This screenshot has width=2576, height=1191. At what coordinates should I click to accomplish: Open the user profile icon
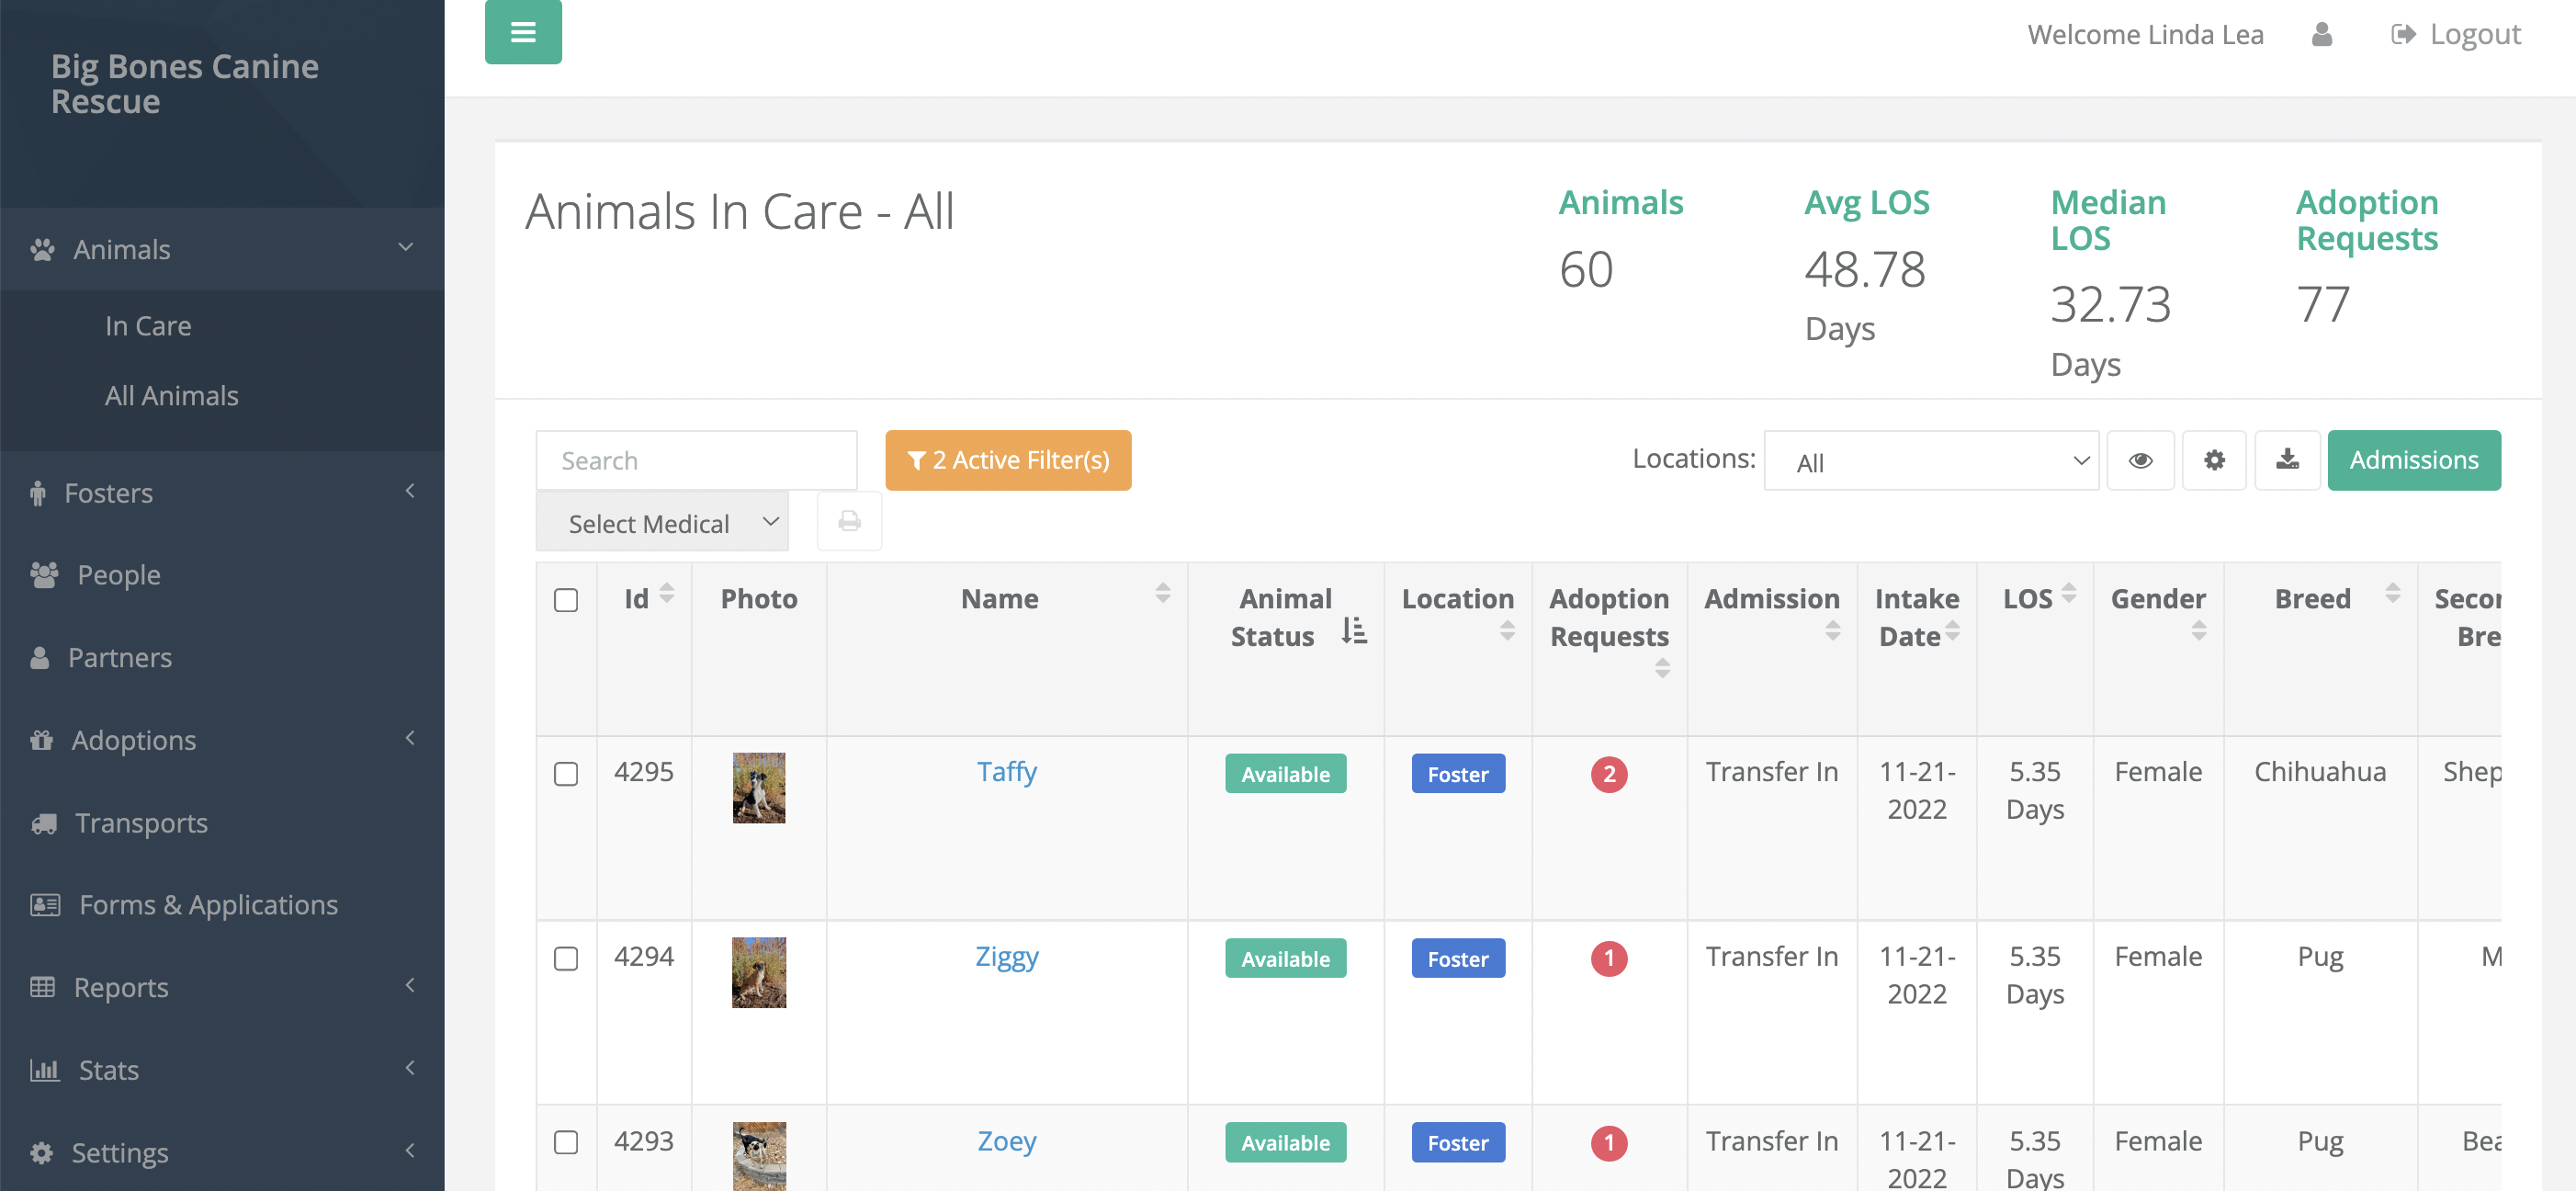pyautogui.click(x=2321, y=35)
